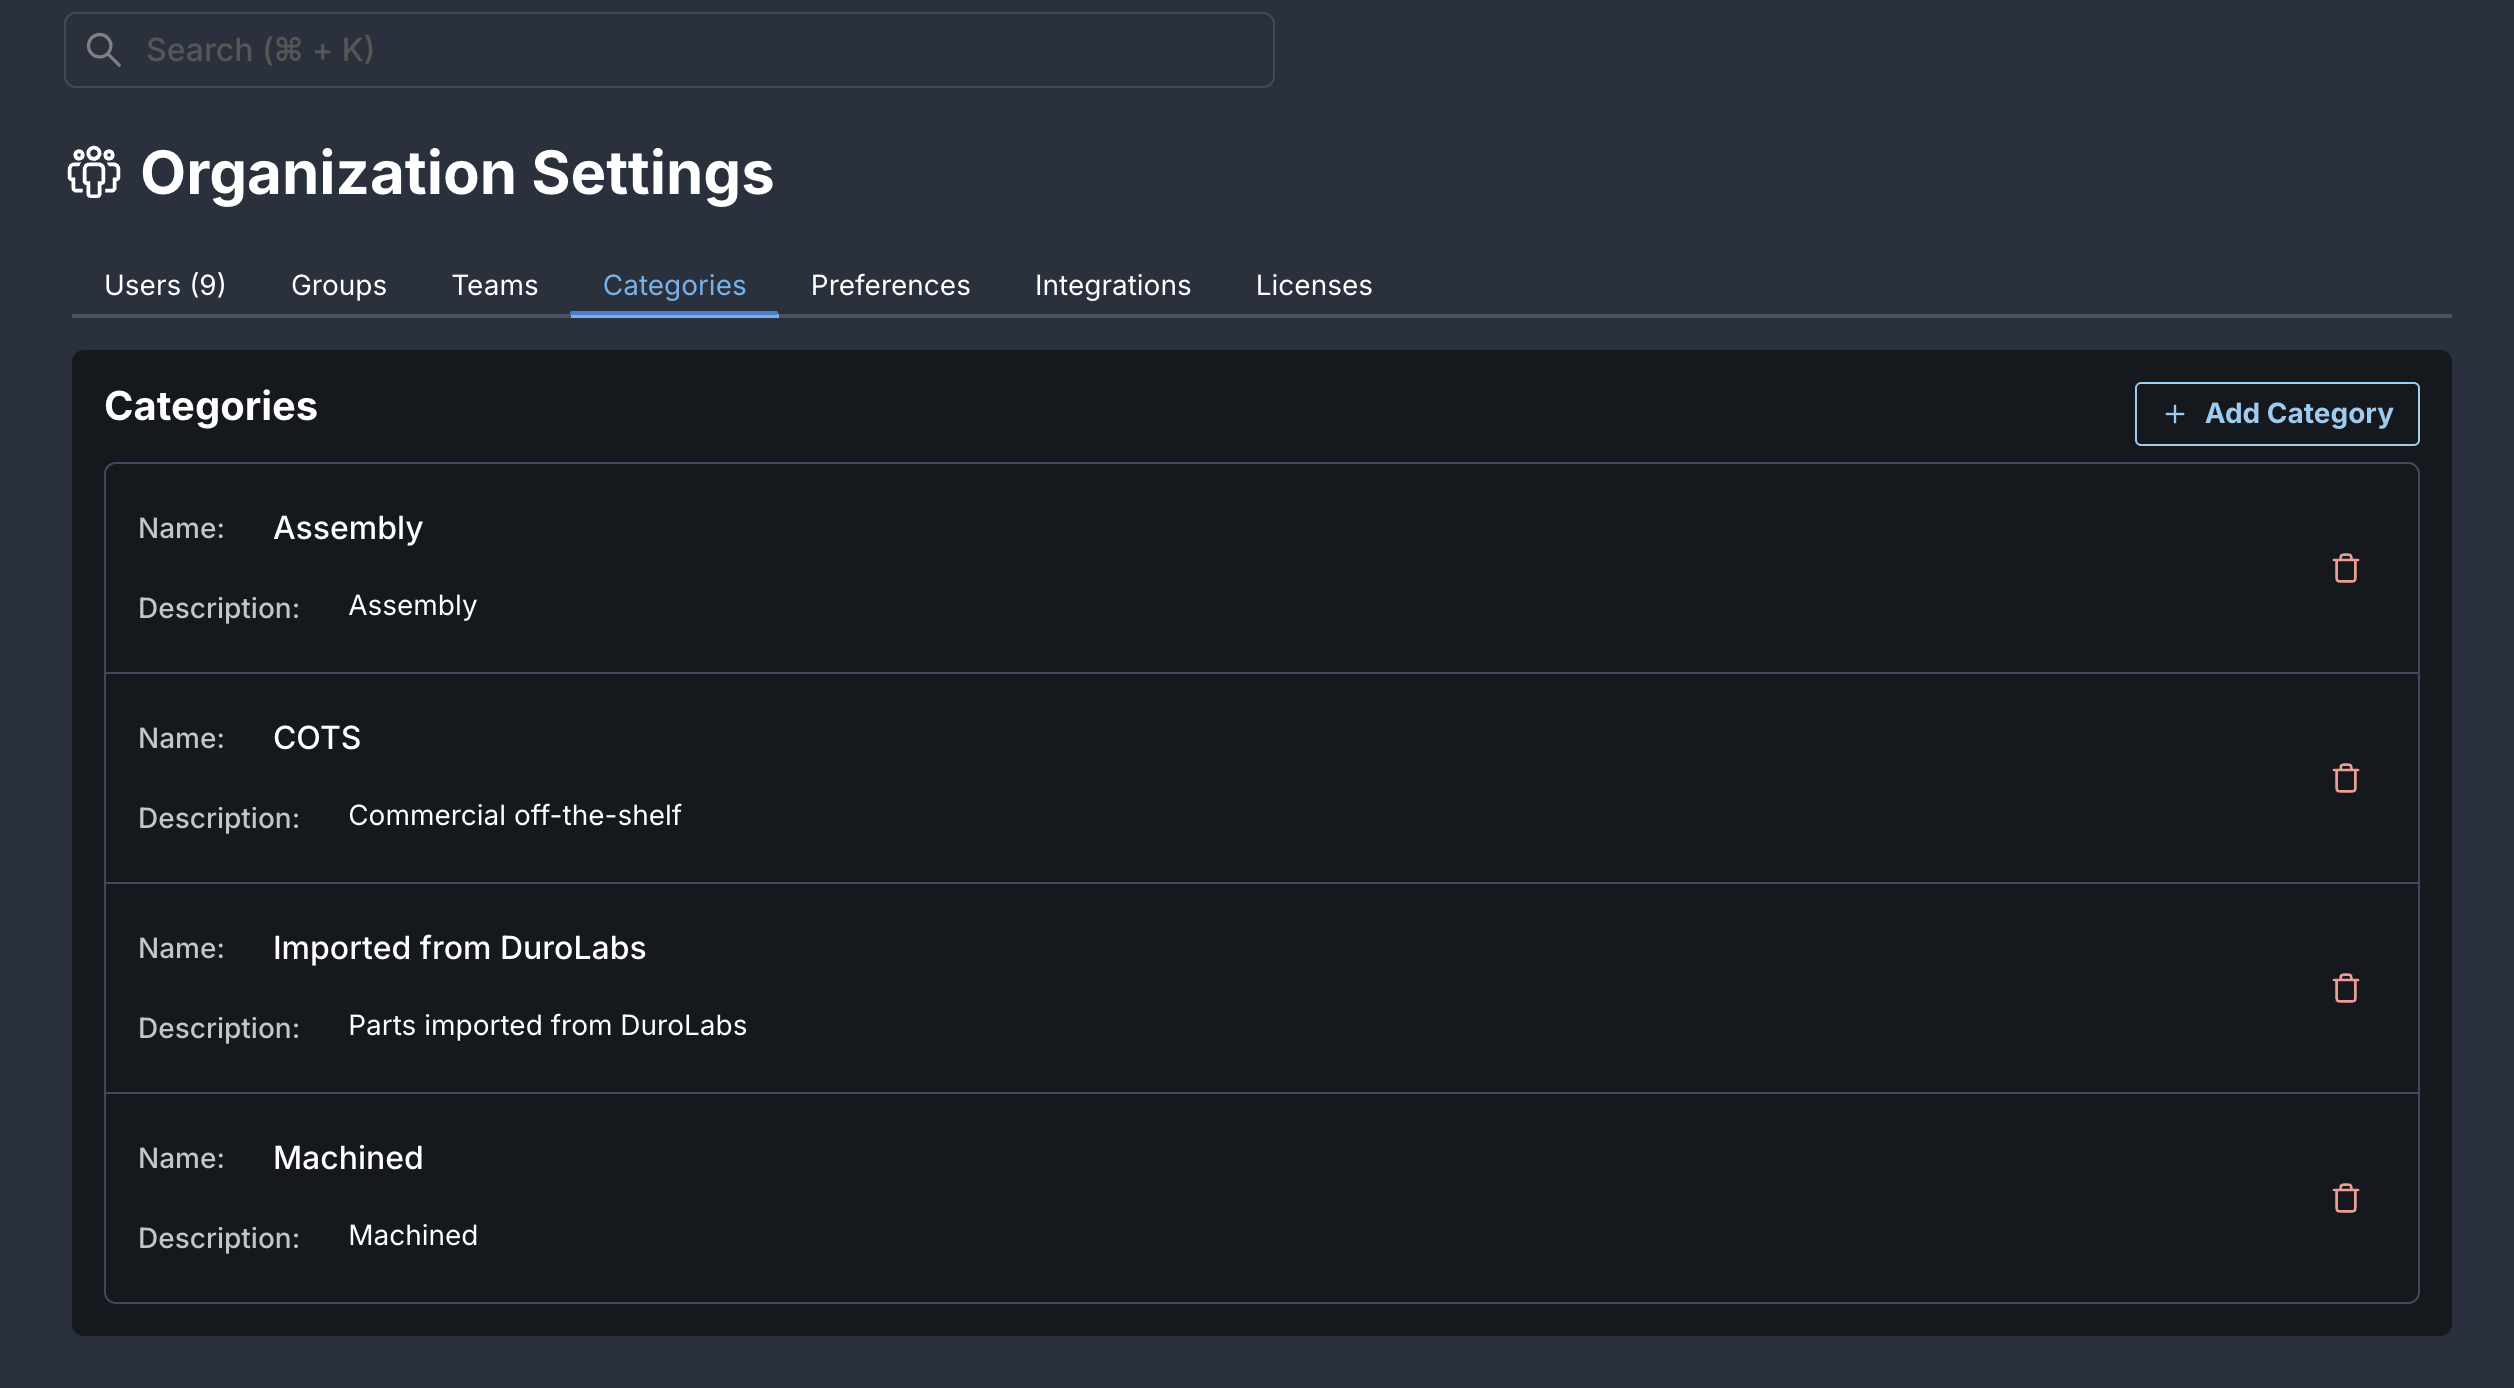Open the Users (9) tab
The height and width of the screenshot is (1388, 2514).
(165, 285)
